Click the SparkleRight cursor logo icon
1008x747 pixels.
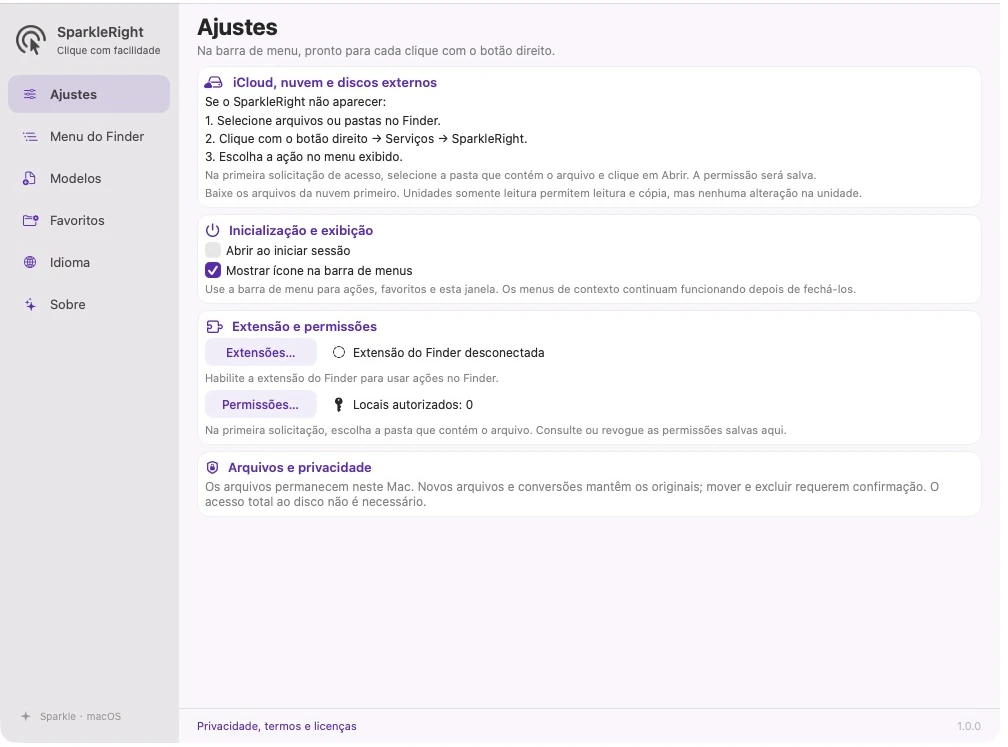click(x=31, y=40)
